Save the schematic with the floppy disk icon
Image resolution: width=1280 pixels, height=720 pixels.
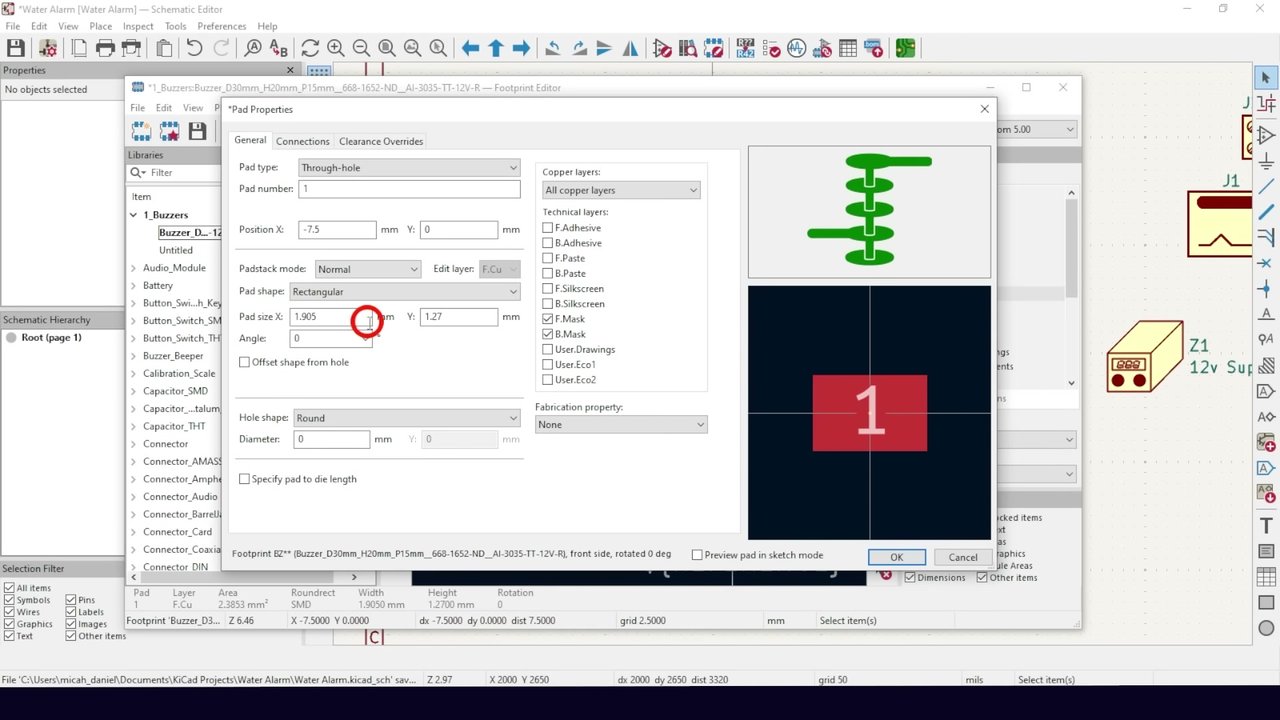point(15,48)
